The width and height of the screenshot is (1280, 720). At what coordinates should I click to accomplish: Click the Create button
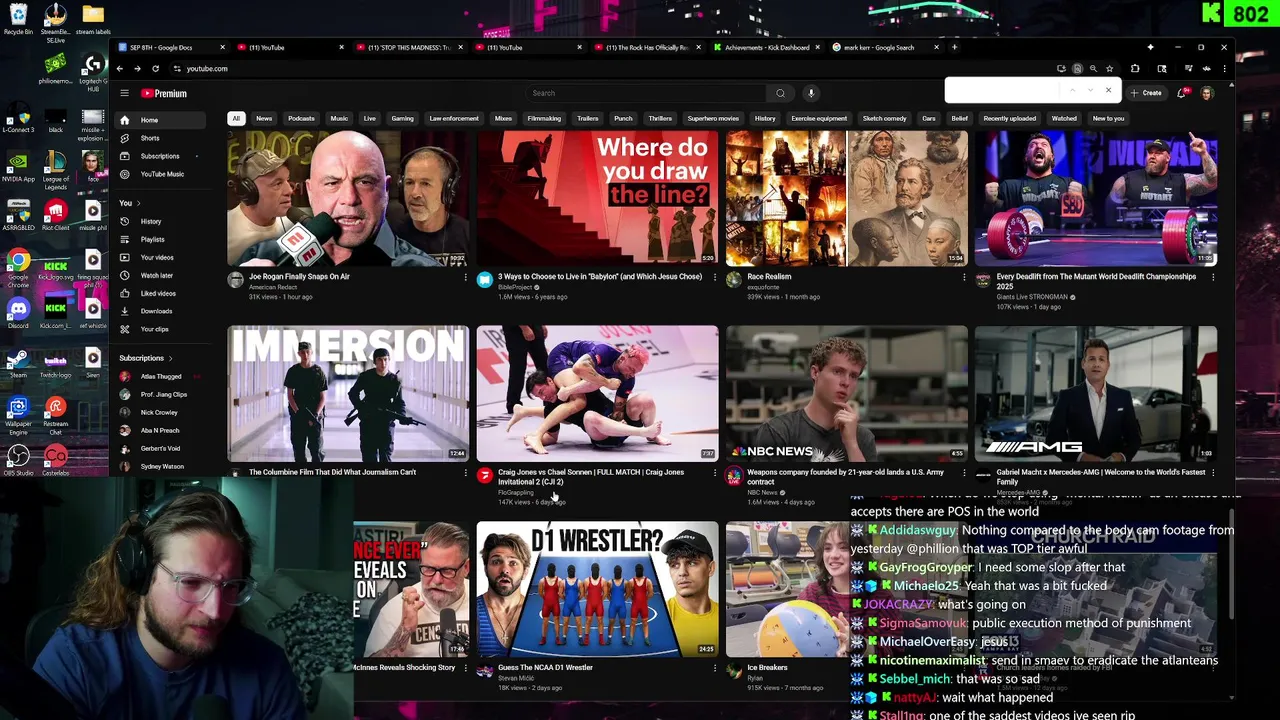tap(1146, 93)
